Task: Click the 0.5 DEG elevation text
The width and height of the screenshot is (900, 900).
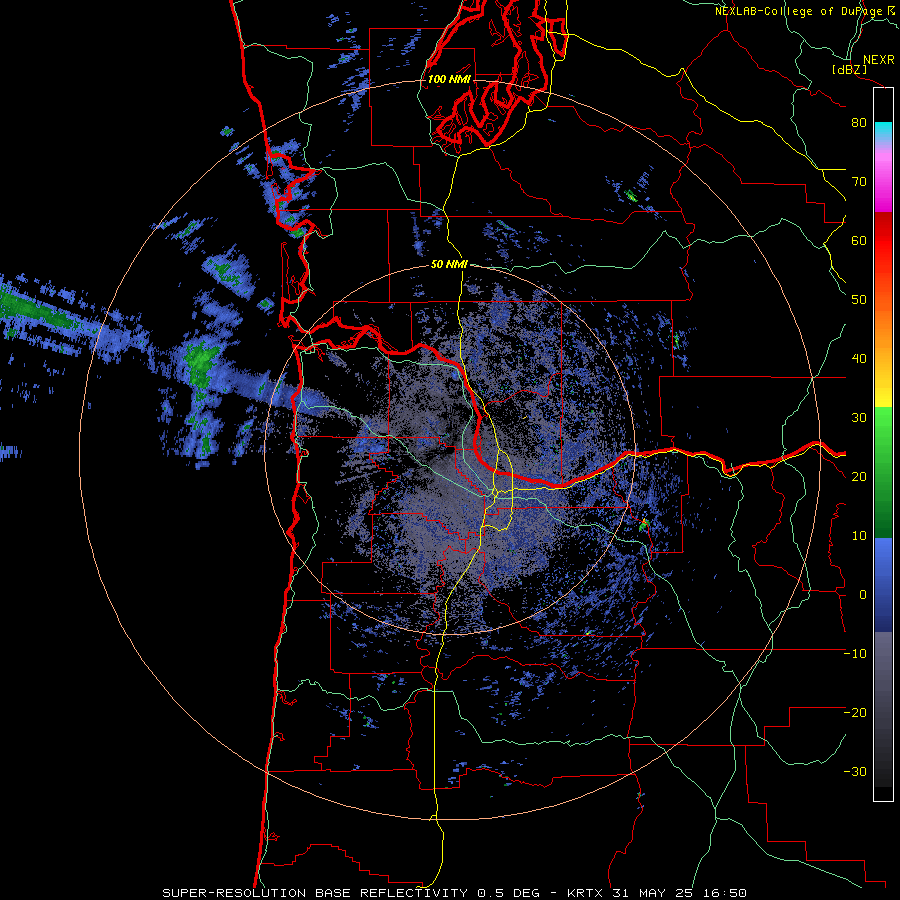Action: pos(509,893)
